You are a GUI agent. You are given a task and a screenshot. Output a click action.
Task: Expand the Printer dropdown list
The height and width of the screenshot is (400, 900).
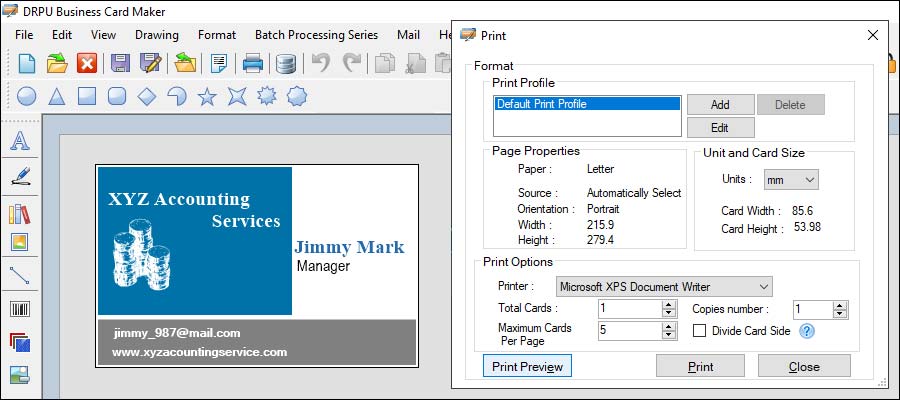tap(664, 286)
